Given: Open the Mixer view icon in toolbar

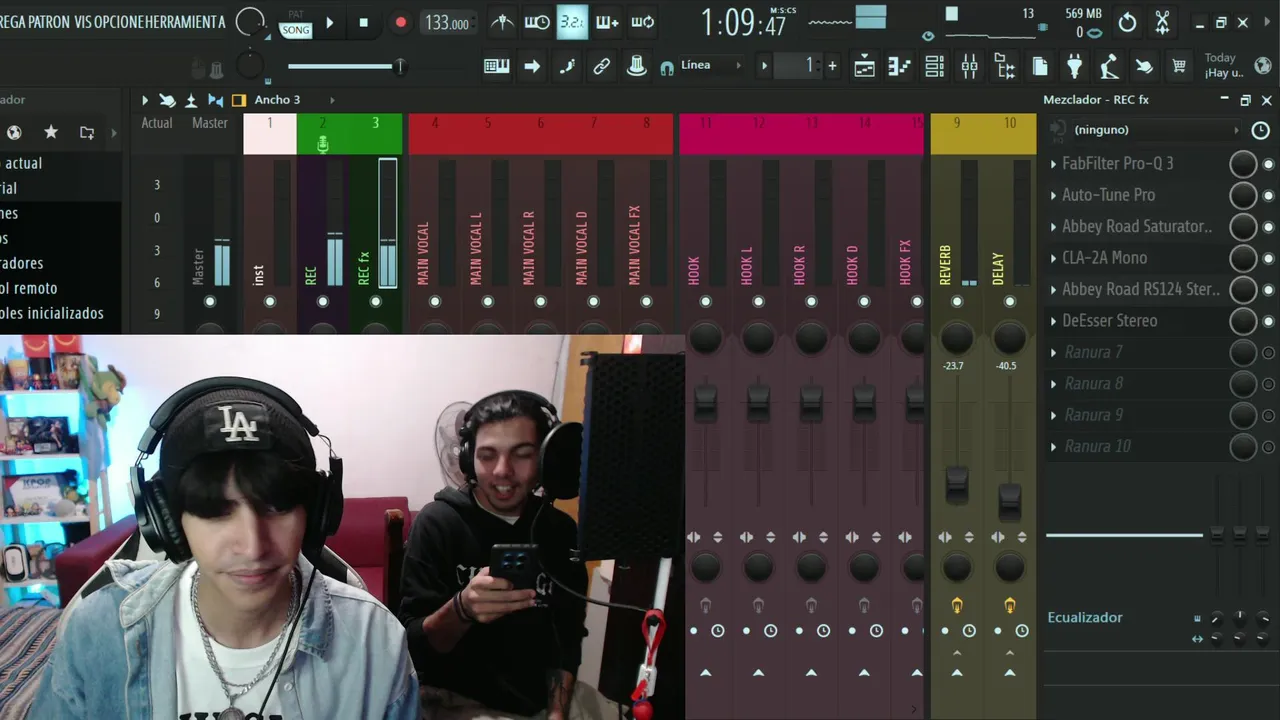Looking at the screenshot, I should pos(969,67).
